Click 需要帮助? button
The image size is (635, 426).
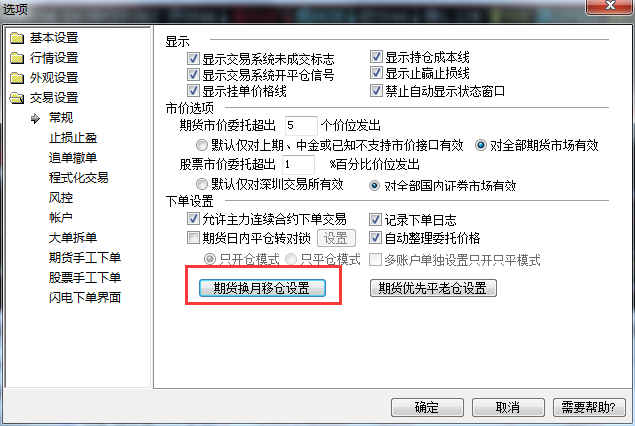pyautogui.click(x=589, y=407)
